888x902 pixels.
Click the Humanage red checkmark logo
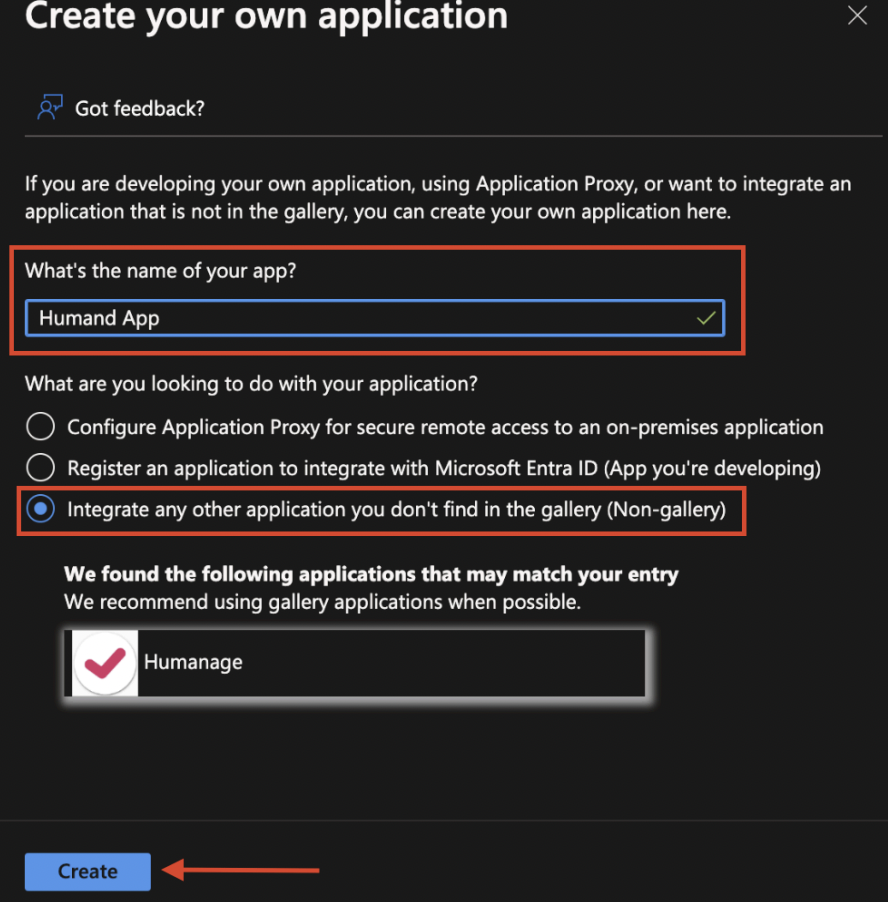pyautogui.click(x=104, y=662)
